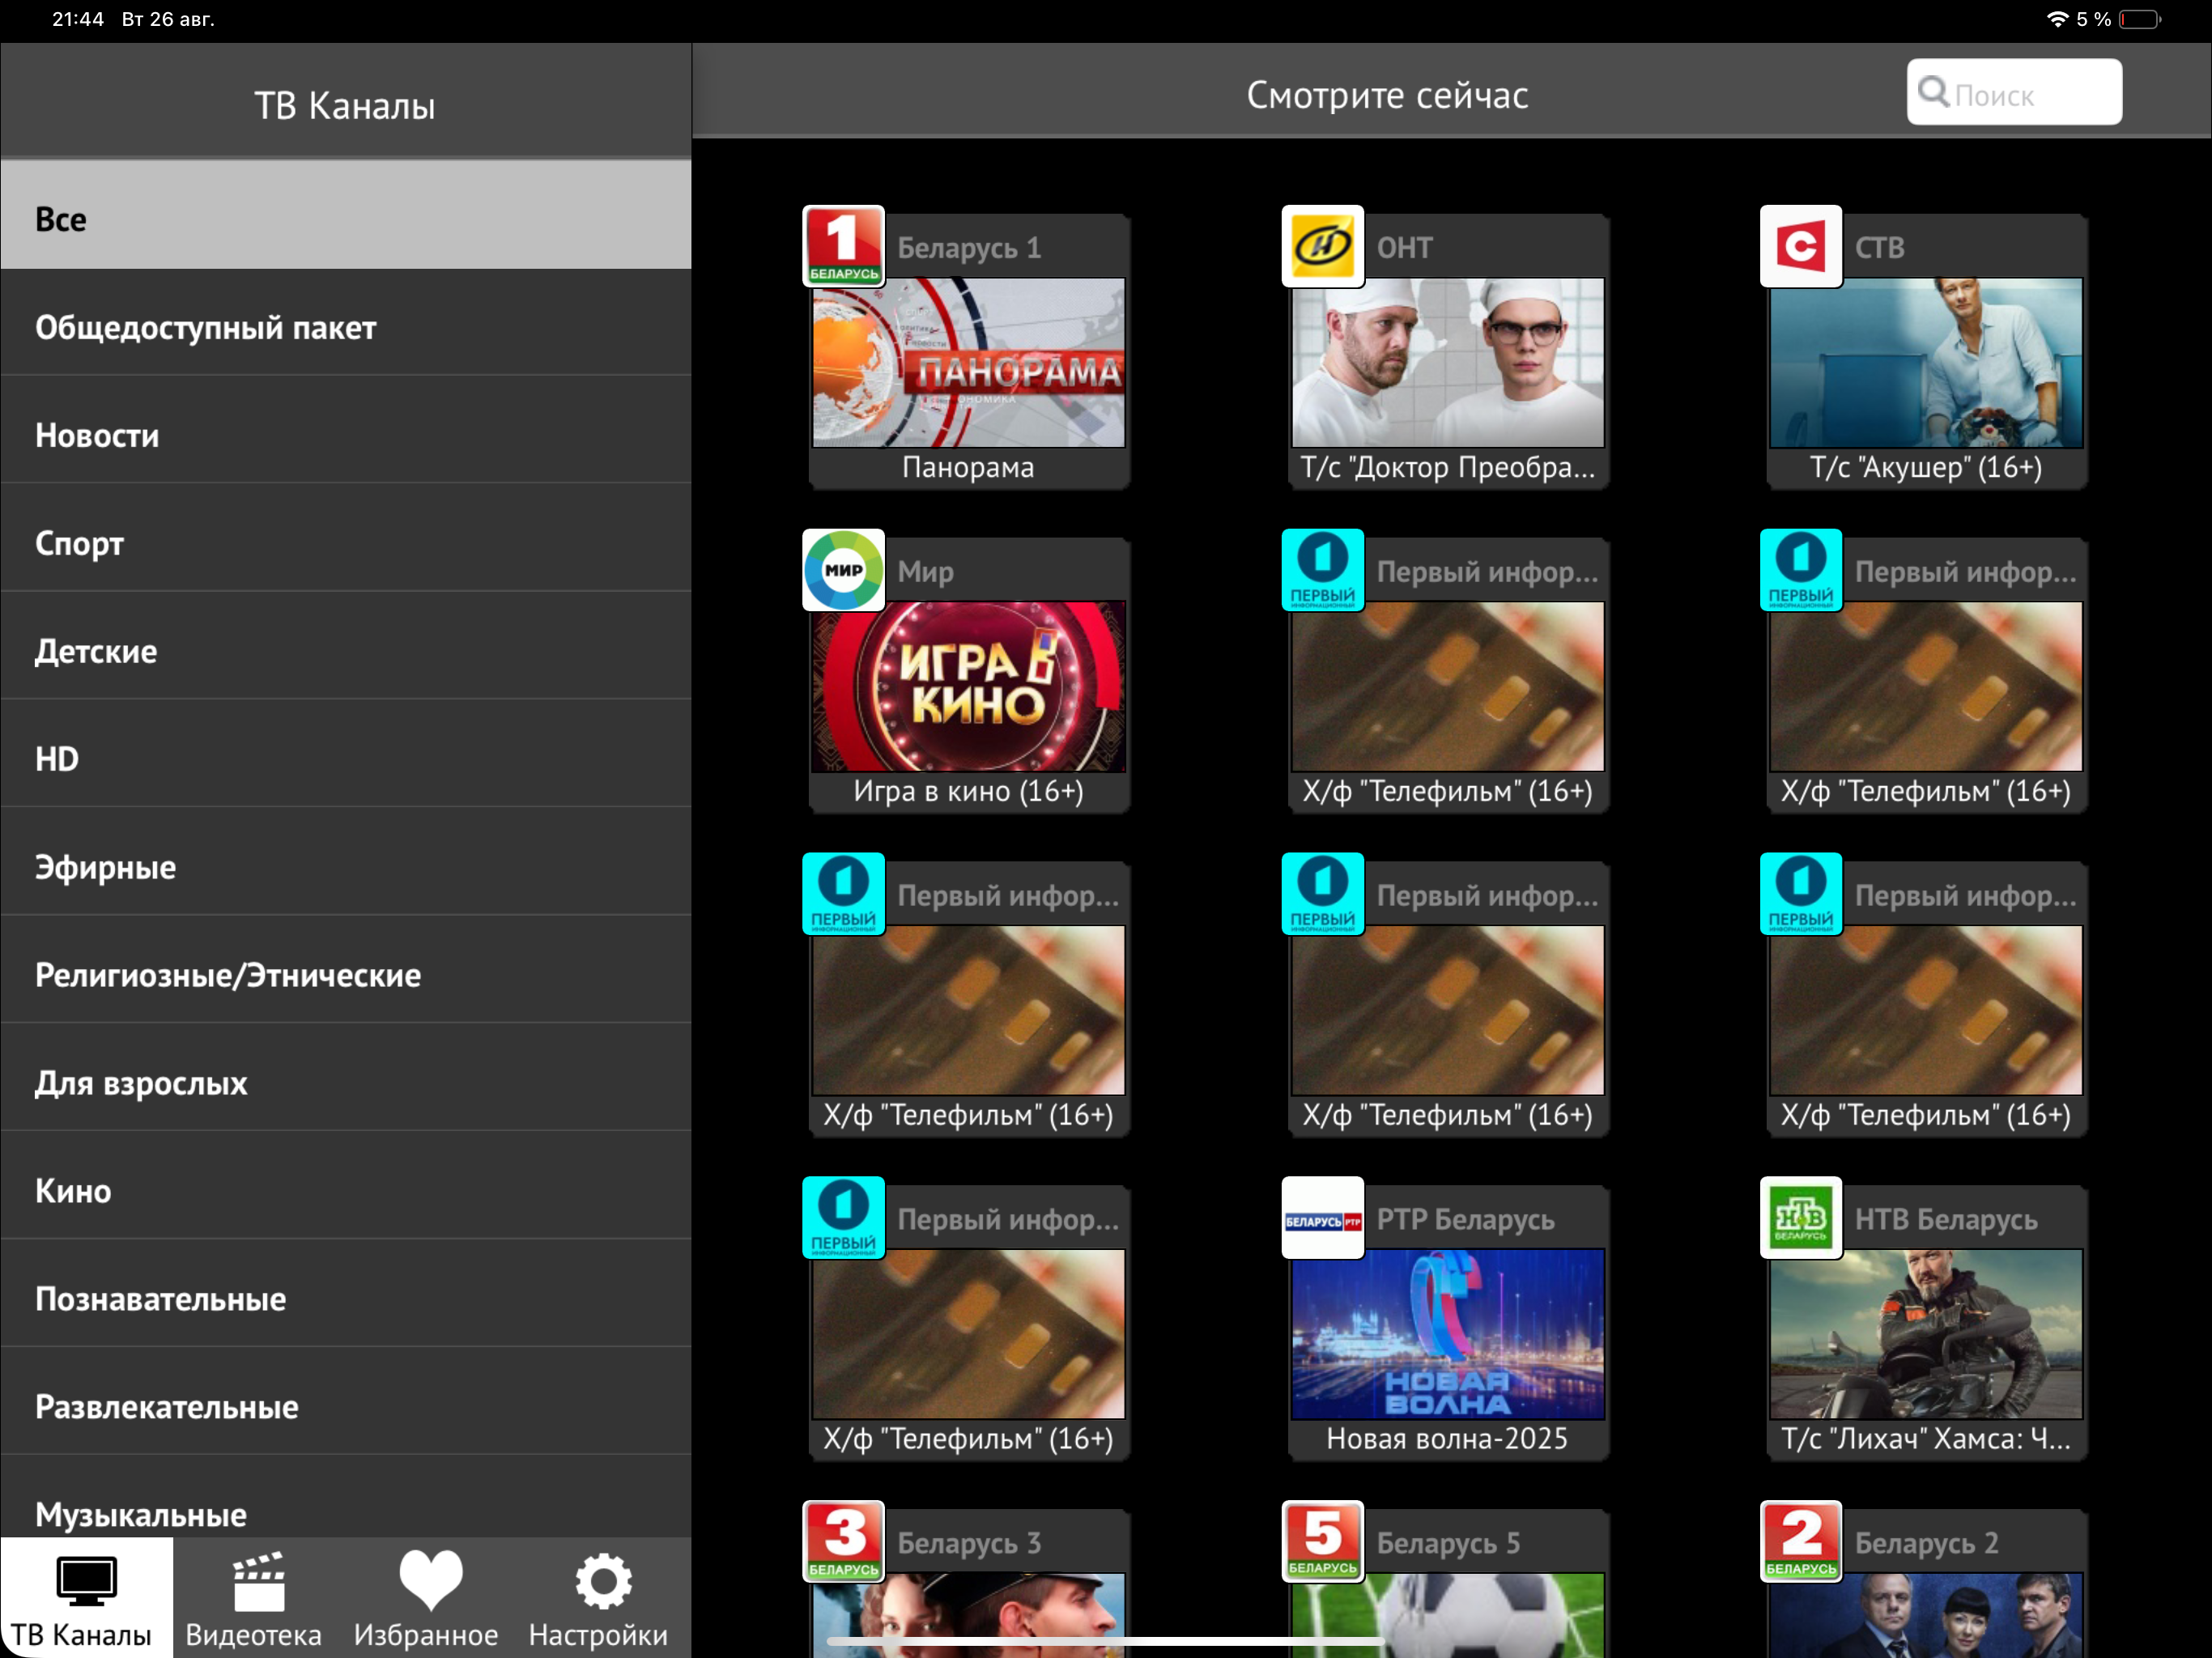Viewport: 2212px width, 1658px height.
Task: Check the Wi-Fi status icon
Action: (x=2057, y=19)
